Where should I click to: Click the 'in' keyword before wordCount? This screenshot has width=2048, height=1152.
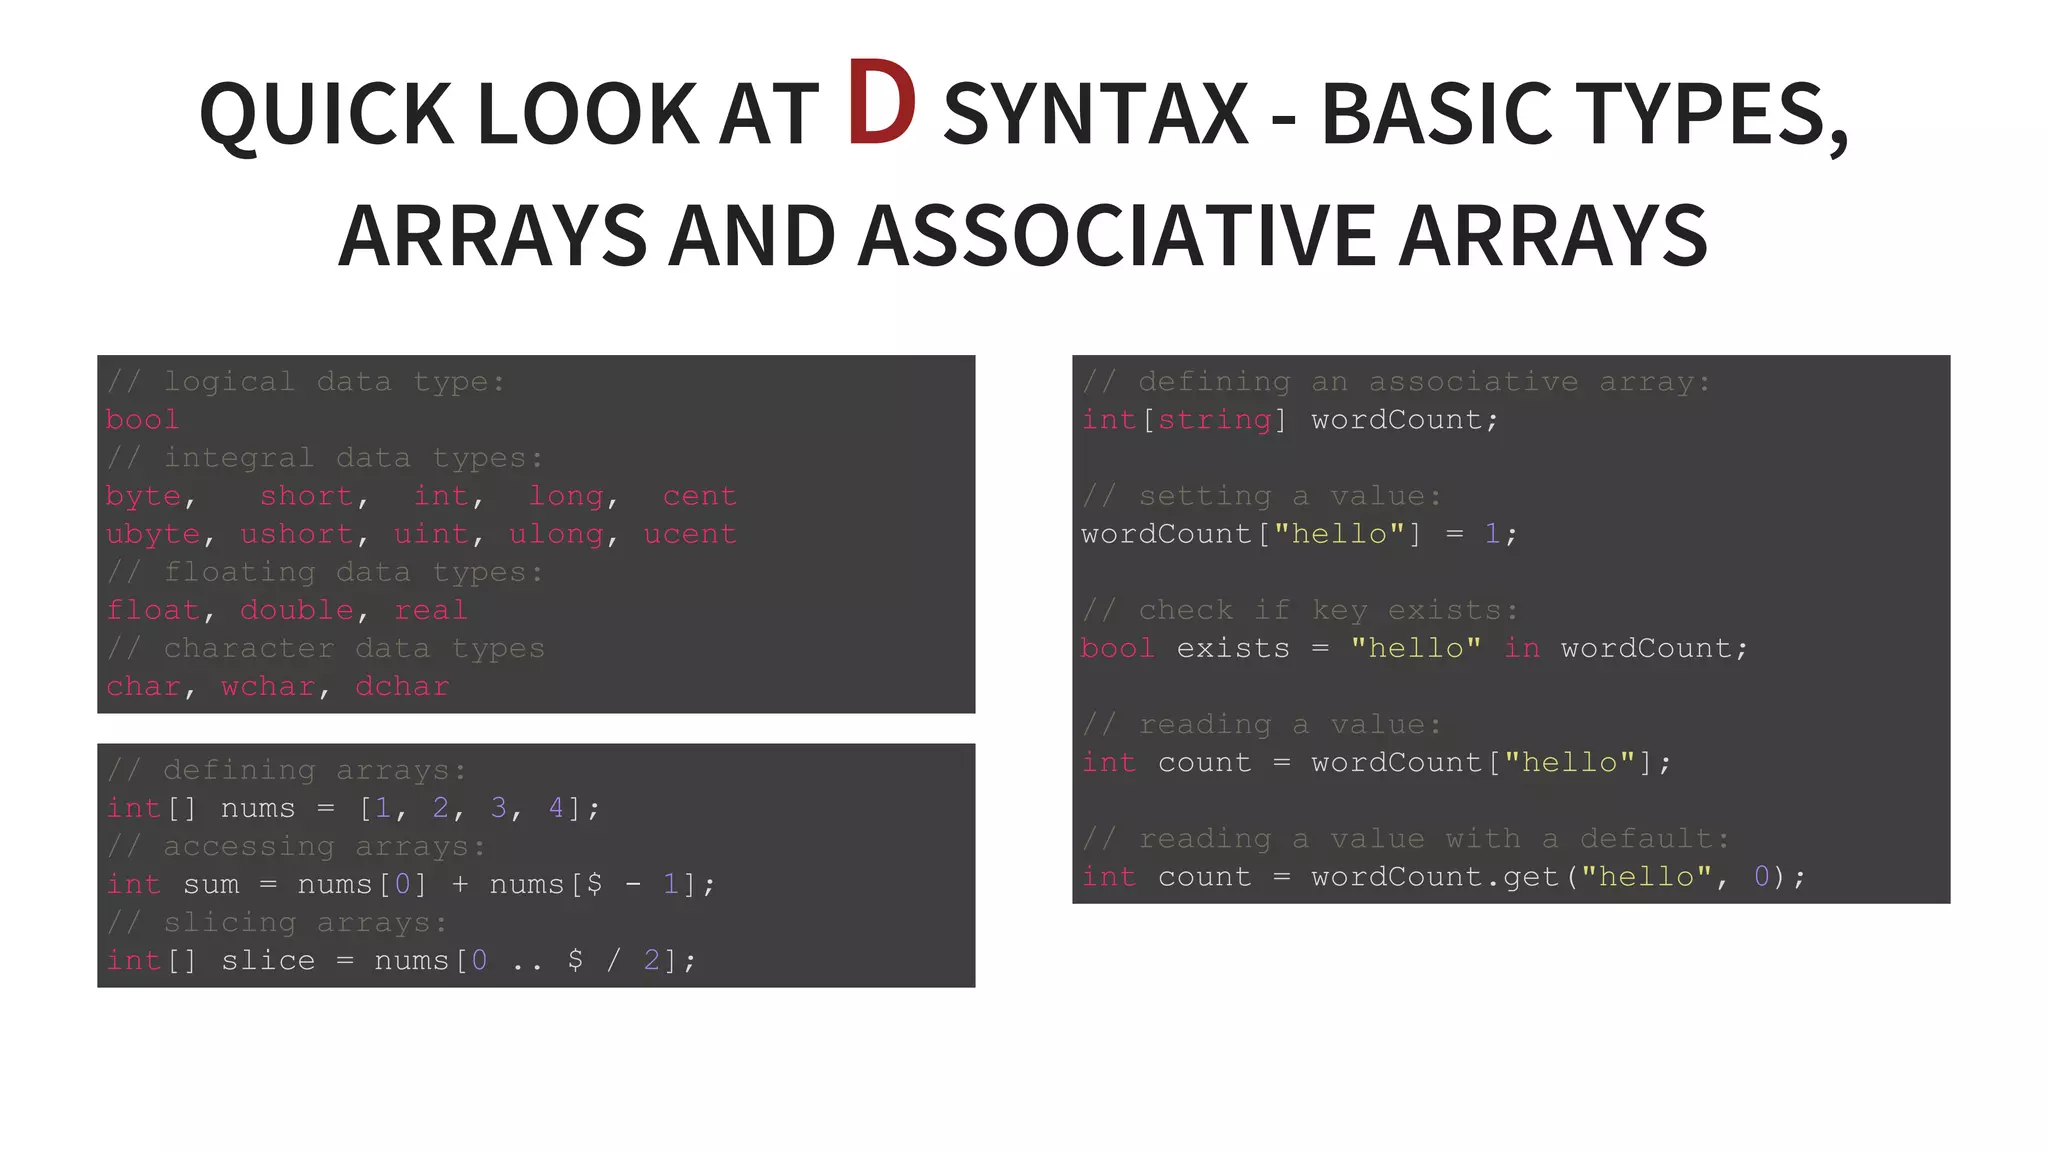tap(1521, 649)
